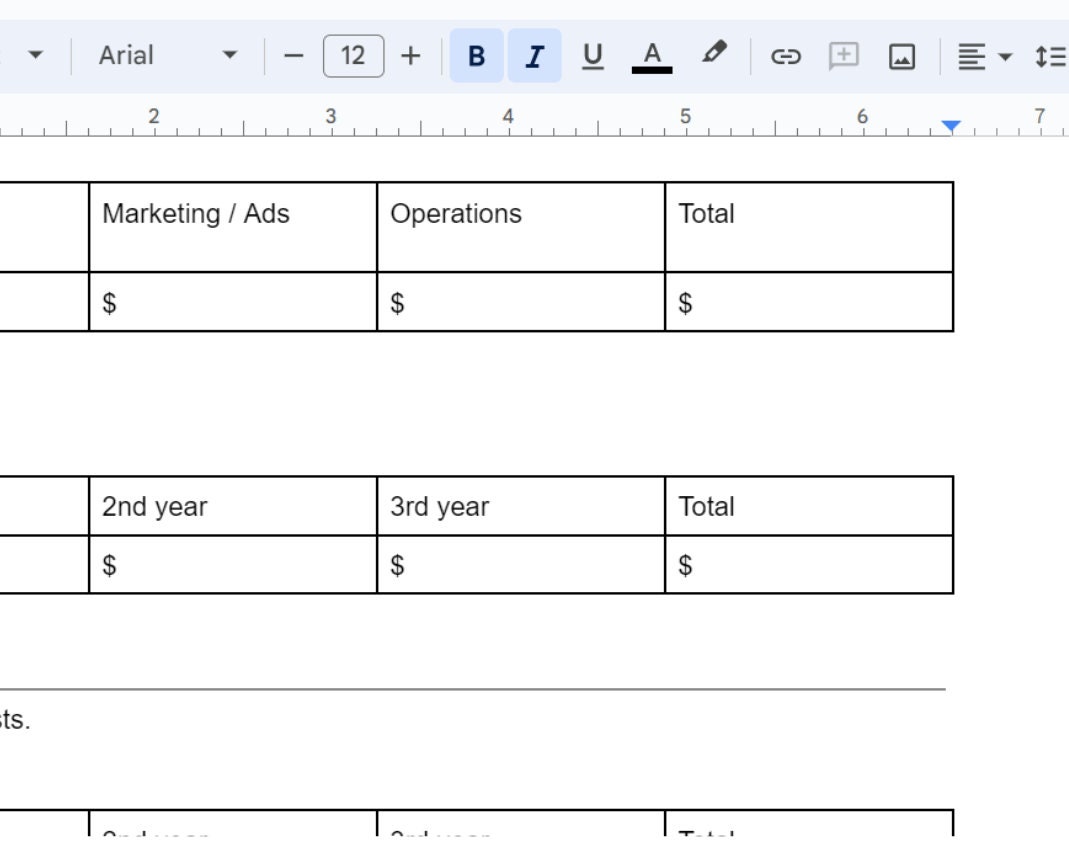Insert a link using the toolbar

pyautogui.click(x=786, y=56)
